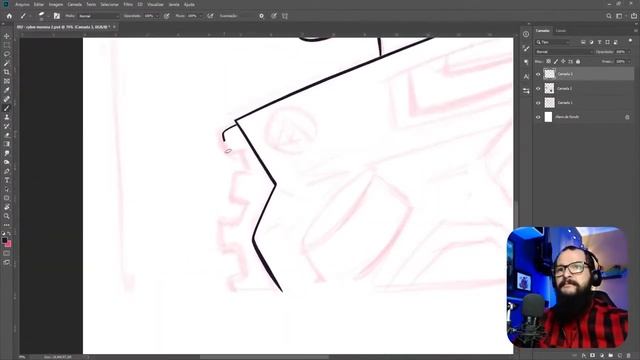Click the horizontal scrollbar below canvas
Viewport: 640px width, 360px height.
(x=264, y=357)
